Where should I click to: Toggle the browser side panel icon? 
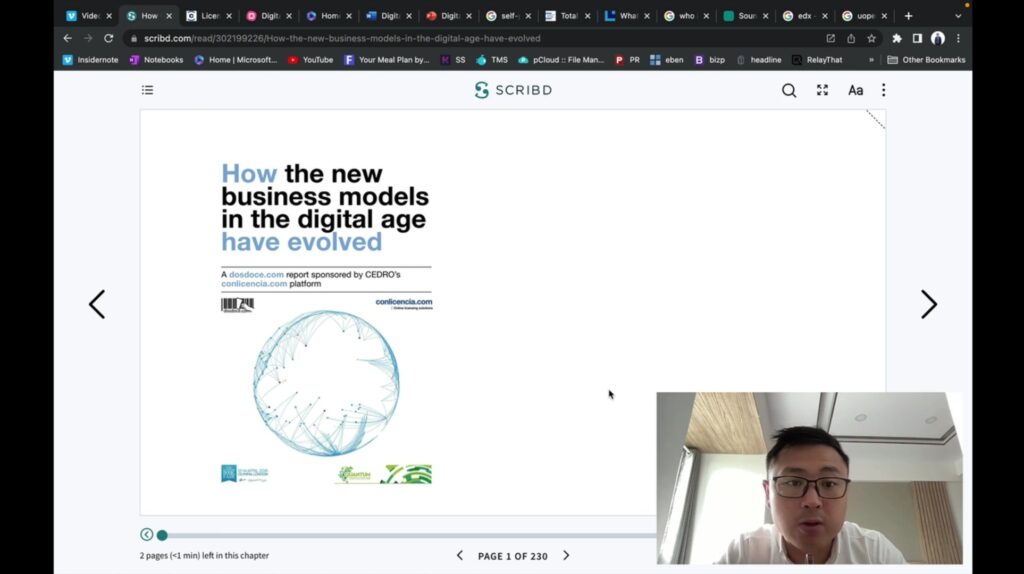[917, 39]
